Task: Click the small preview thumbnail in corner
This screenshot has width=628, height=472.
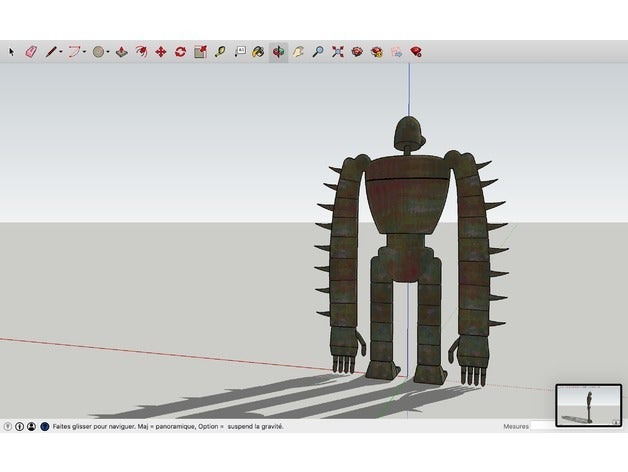Action: tap(588, 406)
